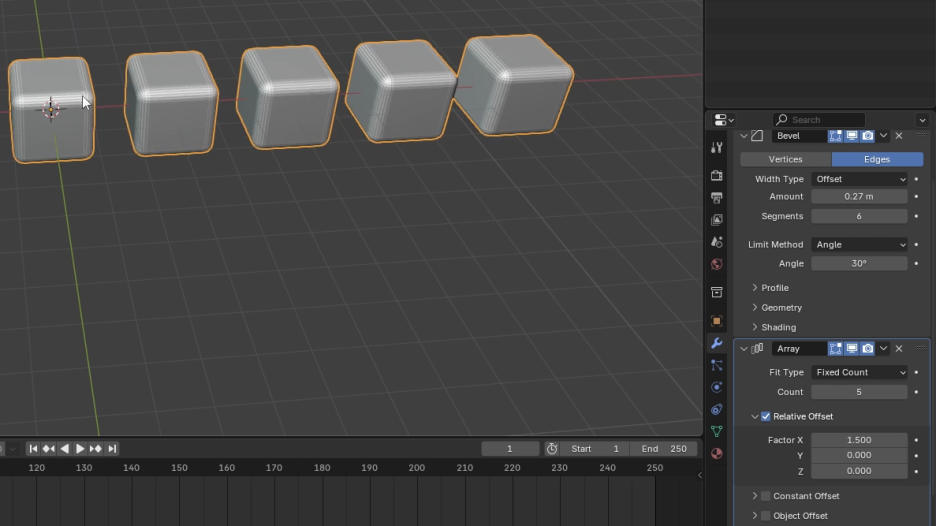The height and width of the screenshot is (526, 936).
Task: Animate Bevel Angle via its dot
Action: 916,263
